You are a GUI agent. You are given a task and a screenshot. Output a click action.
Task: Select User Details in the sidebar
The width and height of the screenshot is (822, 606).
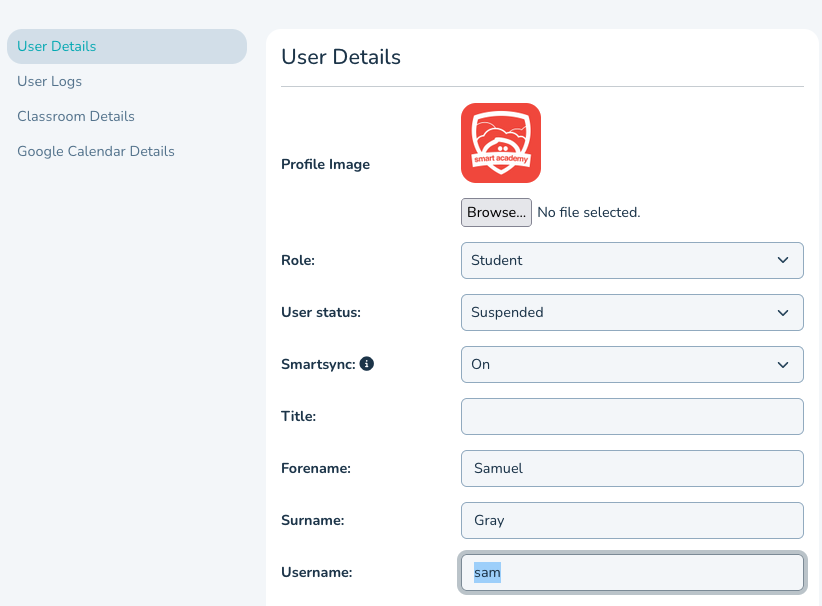click(57, 46)
